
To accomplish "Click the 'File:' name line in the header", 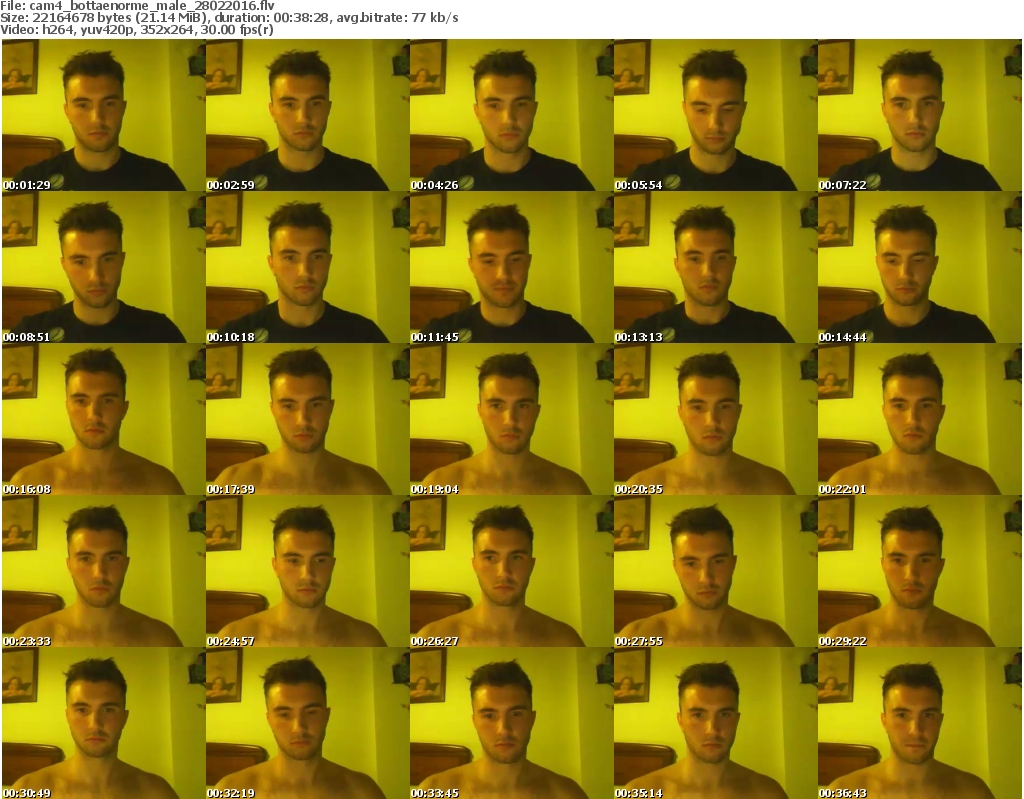I will 137,6.
